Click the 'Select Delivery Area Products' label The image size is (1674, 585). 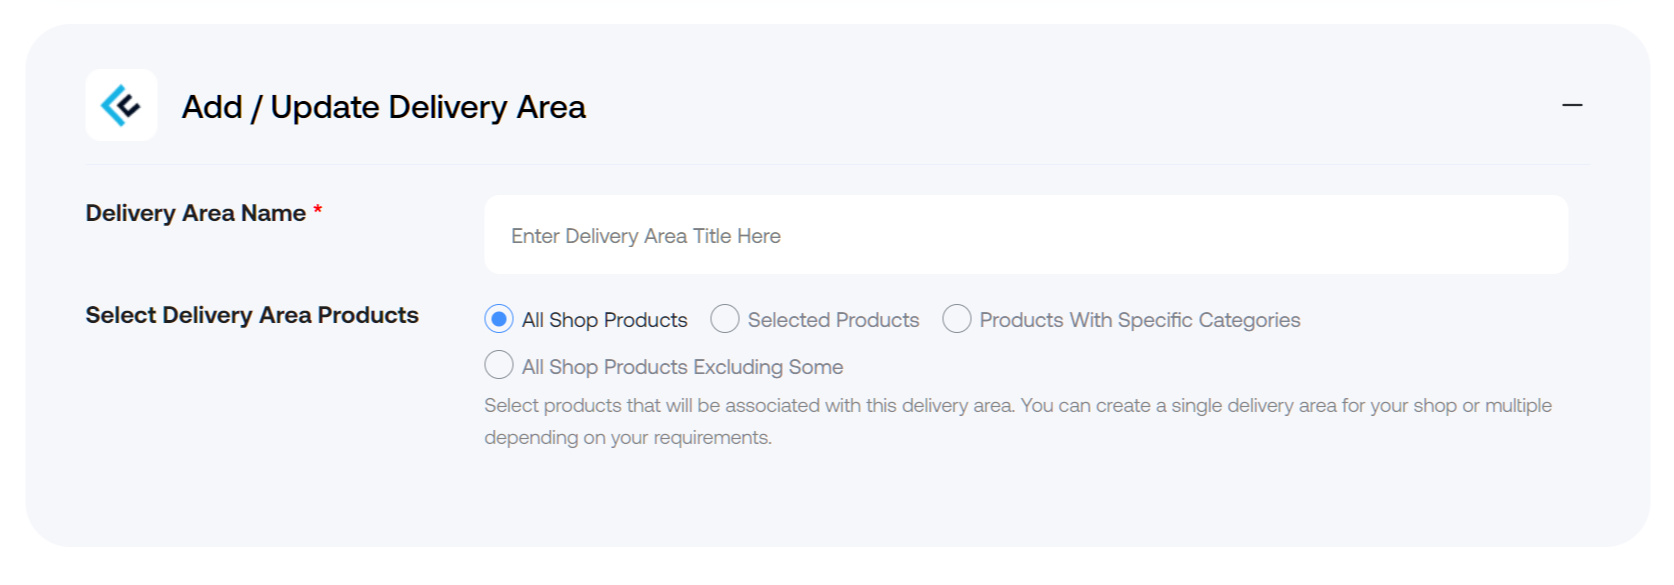coord(252,315)
